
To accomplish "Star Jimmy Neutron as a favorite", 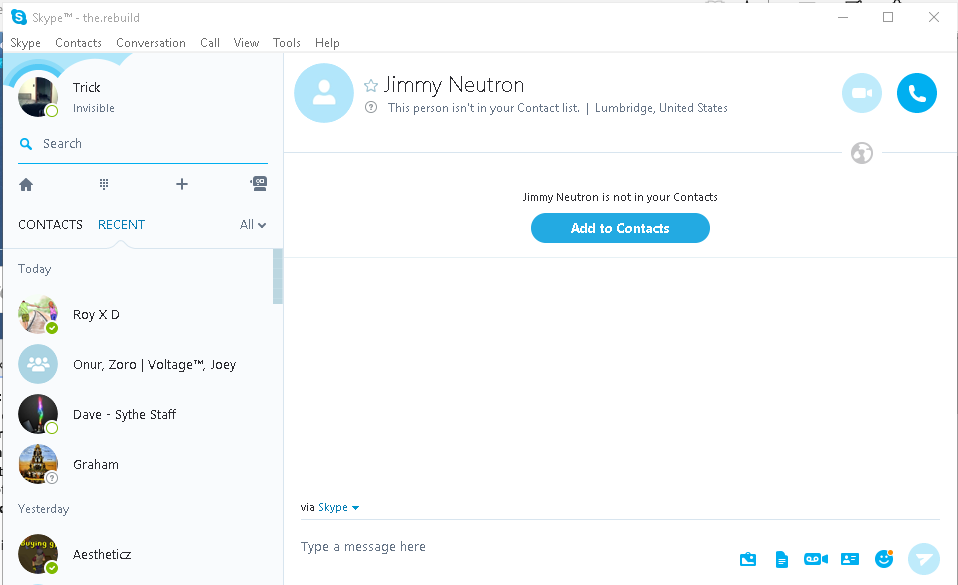I will tap(371, 86).
